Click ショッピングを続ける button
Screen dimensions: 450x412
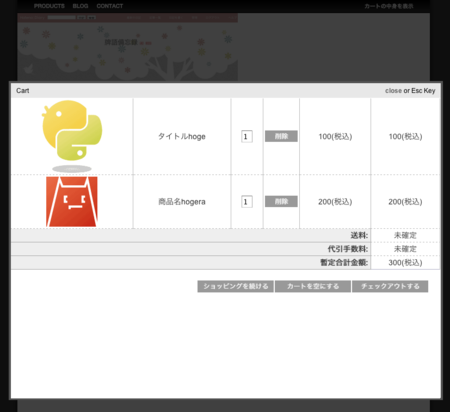(x=236, y=286)
